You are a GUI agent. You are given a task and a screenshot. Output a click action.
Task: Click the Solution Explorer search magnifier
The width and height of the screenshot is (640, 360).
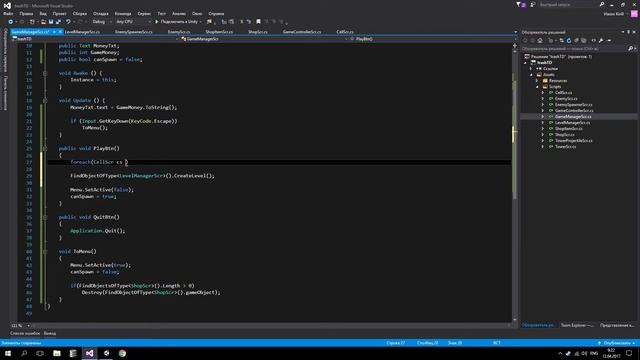point(630,49)
